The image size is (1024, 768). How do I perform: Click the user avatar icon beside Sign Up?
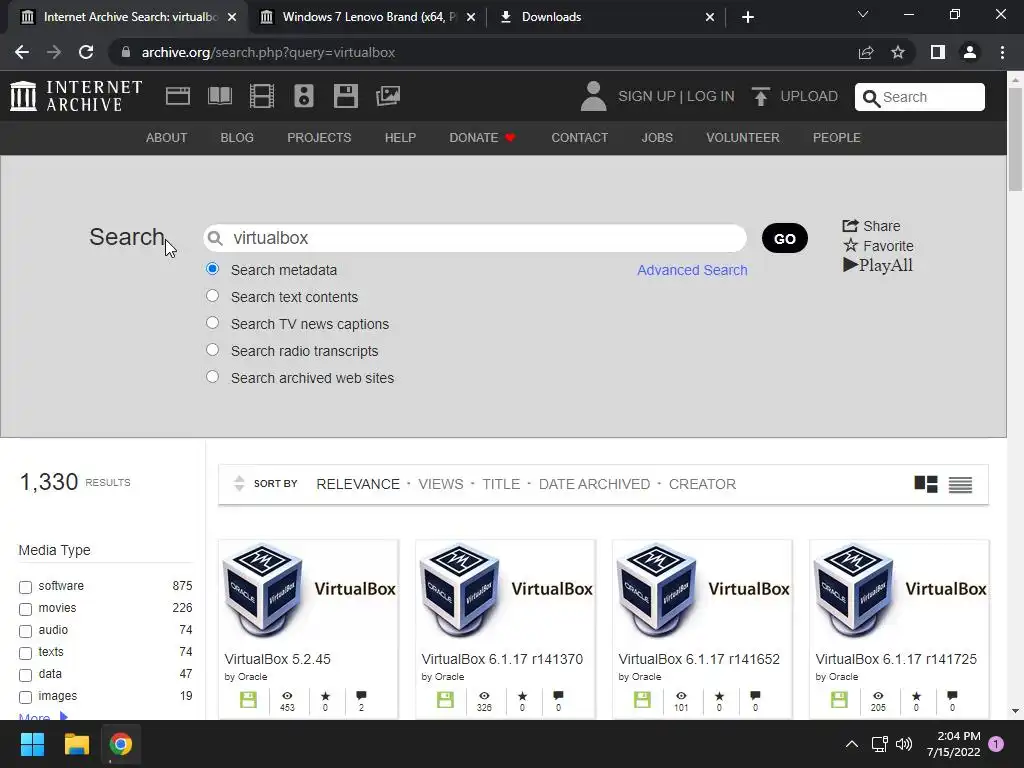click(x=593, y=96)
